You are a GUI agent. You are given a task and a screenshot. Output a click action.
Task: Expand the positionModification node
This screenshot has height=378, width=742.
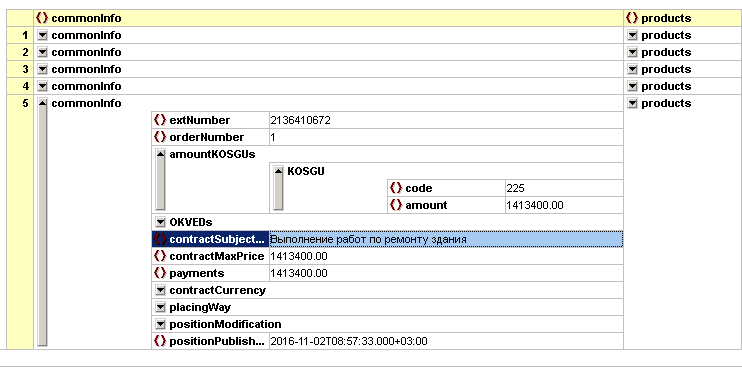point(160,325)
